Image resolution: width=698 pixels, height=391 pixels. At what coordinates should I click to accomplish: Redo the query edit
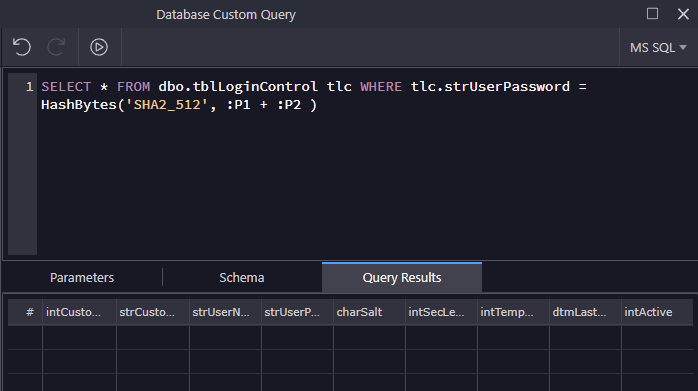point(57,47)
